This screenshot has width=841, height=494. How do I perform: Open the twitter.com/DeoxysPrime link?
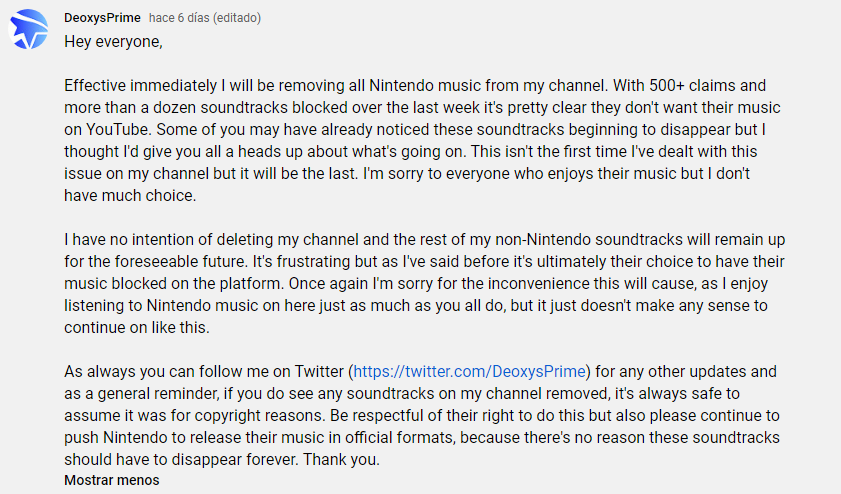coord(469,371)
